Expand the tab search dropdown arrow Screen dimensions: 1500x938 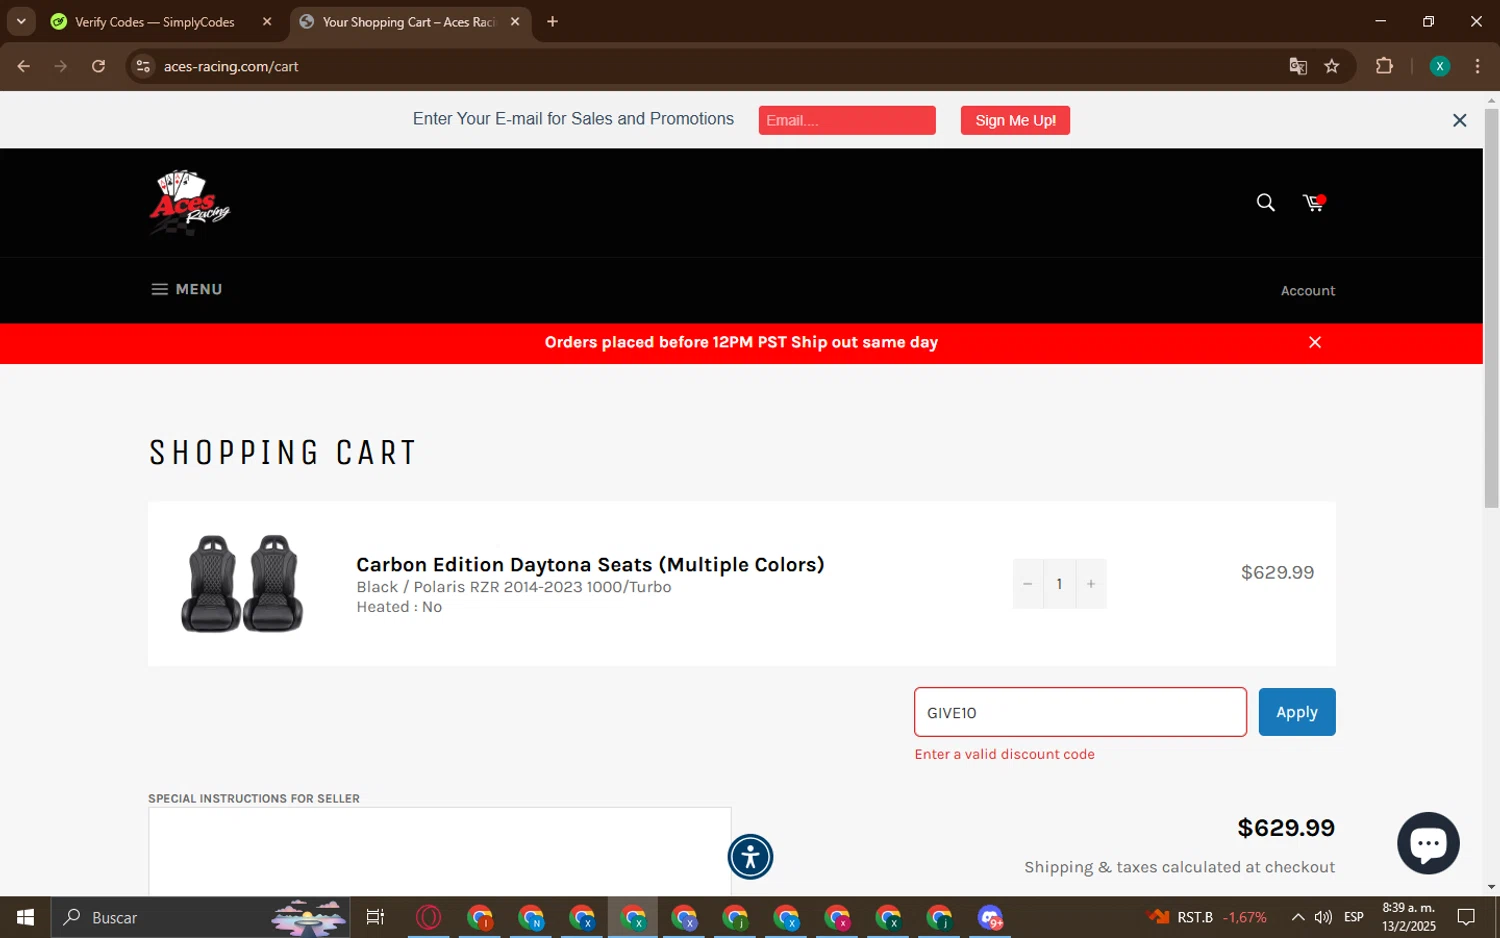pos(21,21)
